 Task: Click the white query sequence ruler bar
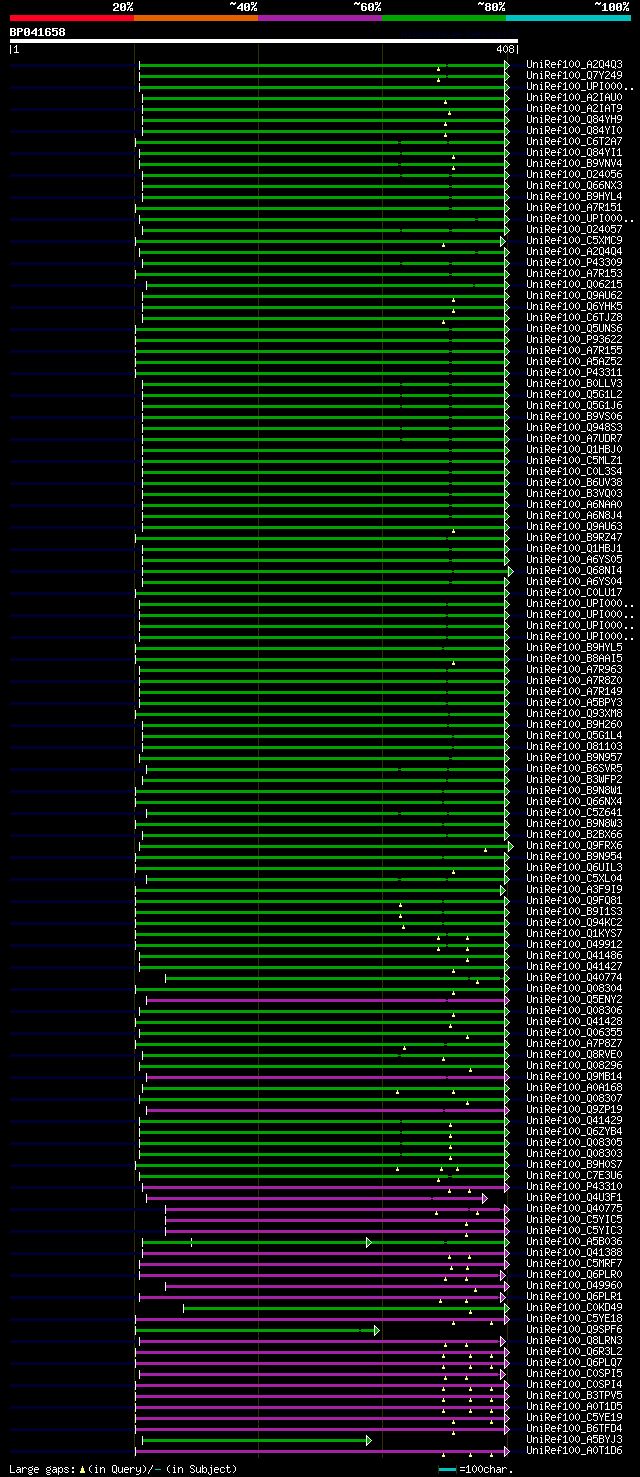[x=264, y=41]
